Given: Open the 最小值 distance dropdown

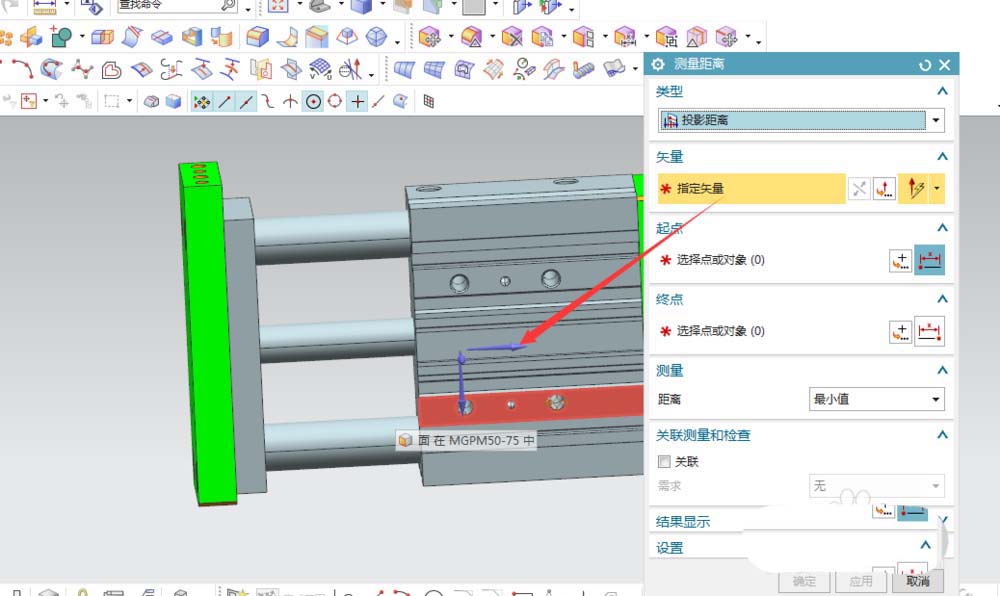Looking at the screenshot, I should pos(876,399).
